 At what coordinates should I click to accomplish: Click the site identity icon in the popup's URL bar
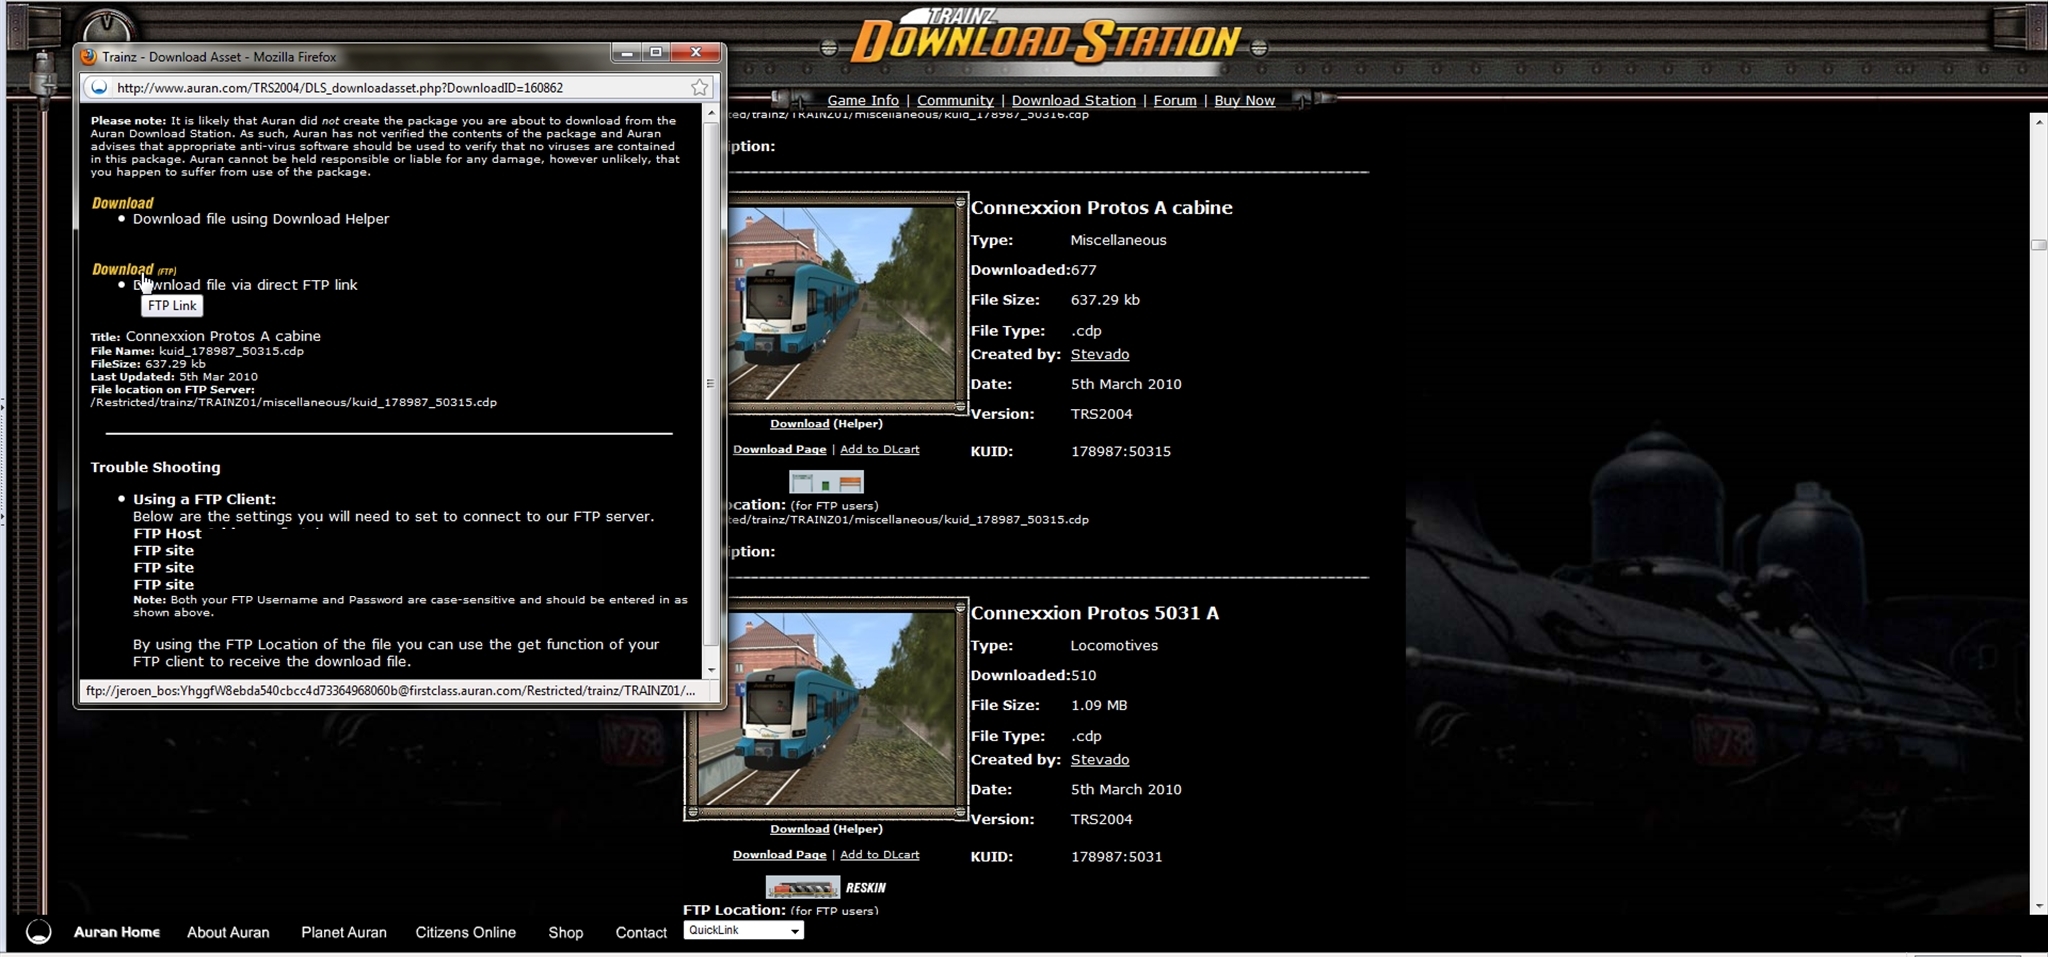(x=98, y=88)
